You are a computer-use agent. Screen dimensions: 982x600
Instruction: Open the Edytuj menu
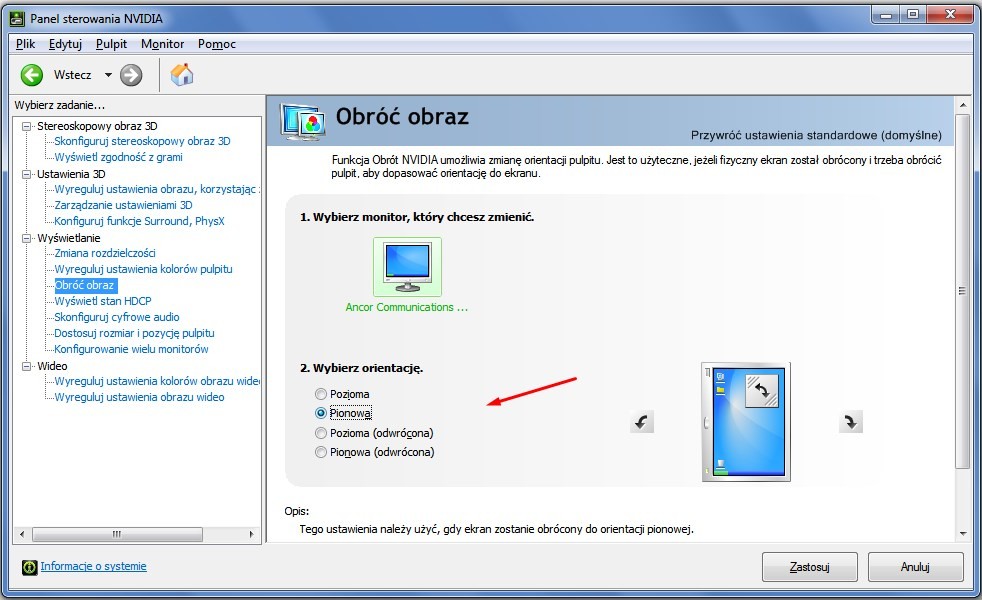(65, 44)
